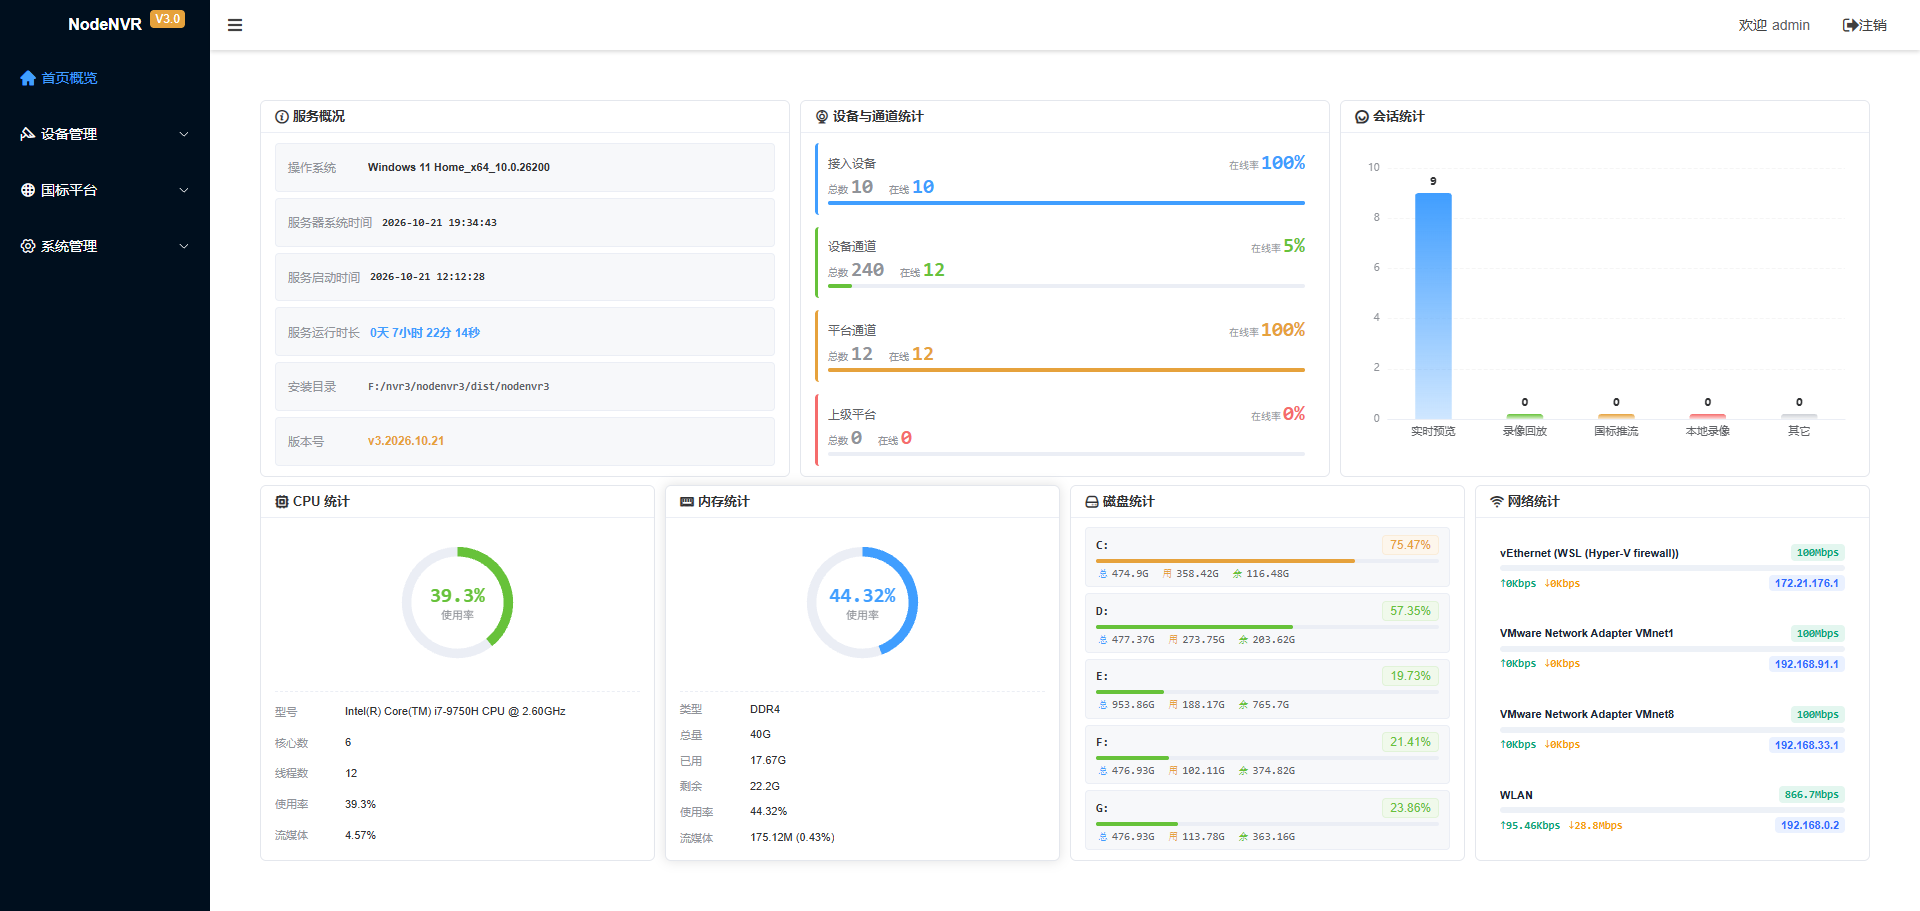Click the Wi-Fi icon in 网络统计 header
The image size is (1920, 911).
point(1497,502)
